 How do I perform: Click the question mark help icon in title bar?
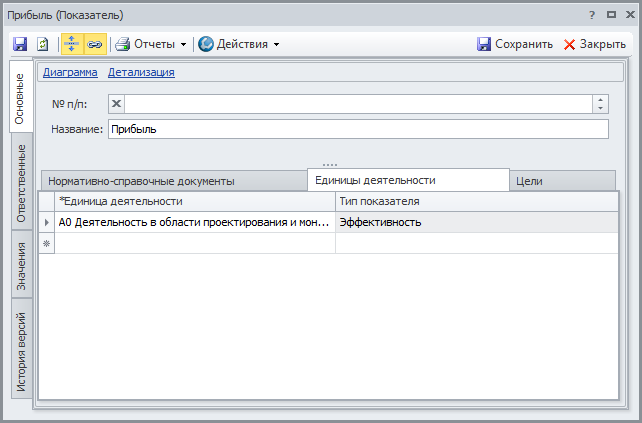tap(592, 16)
